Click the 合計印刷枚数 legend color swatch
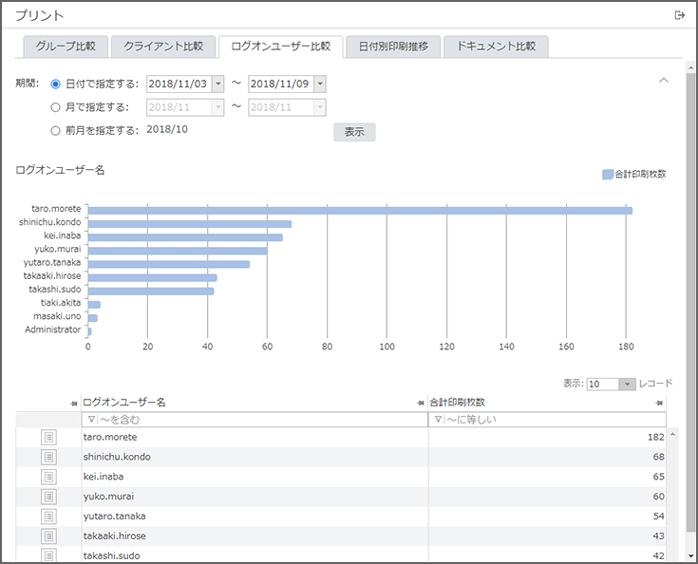 click(x=607, y=174)
